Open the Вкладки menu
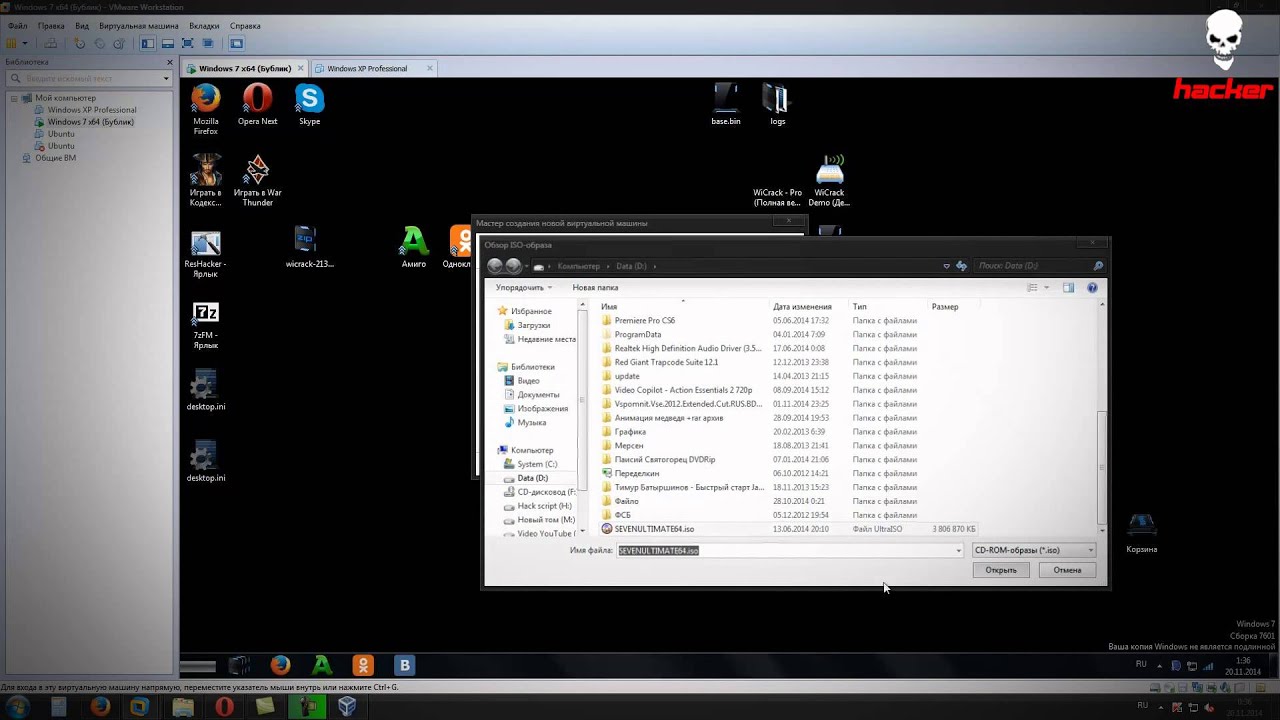This screenshot has width=1280, height=720. (x=204, y=26)
